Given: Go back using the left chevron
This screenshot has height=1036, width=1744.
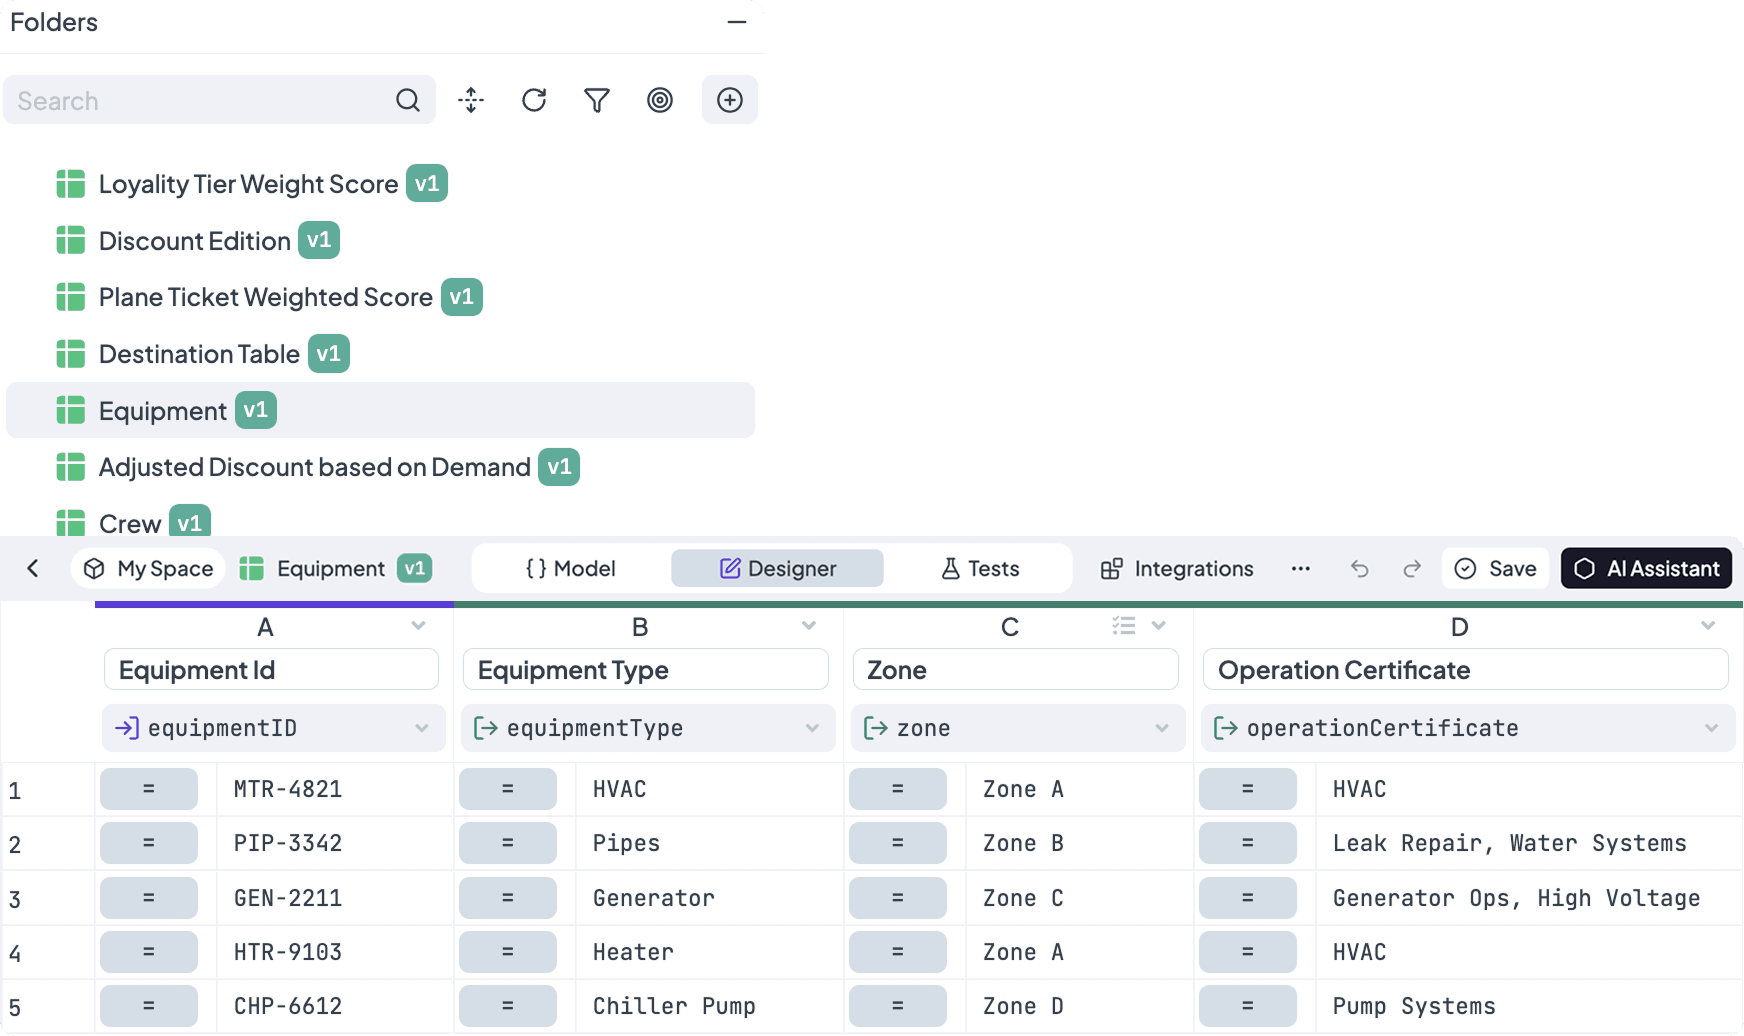Looking at the screenshot, I should [x=33, y=569].
